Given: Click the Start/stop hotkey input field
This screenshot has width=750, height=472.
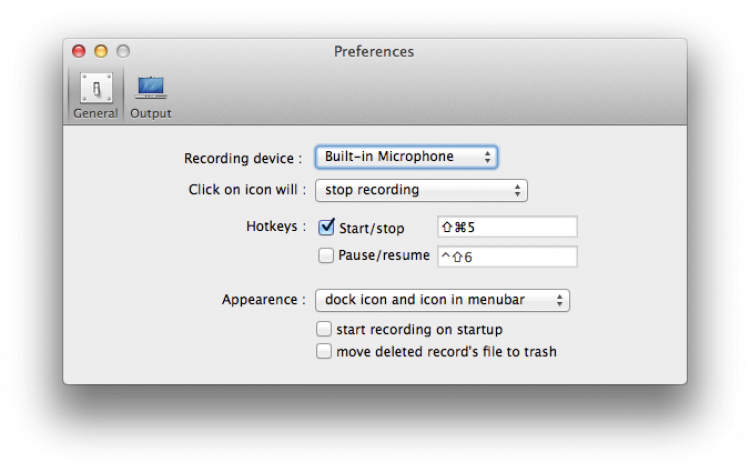Looking at the screenshot, I should pyautogui.click(x=507, y=227).
